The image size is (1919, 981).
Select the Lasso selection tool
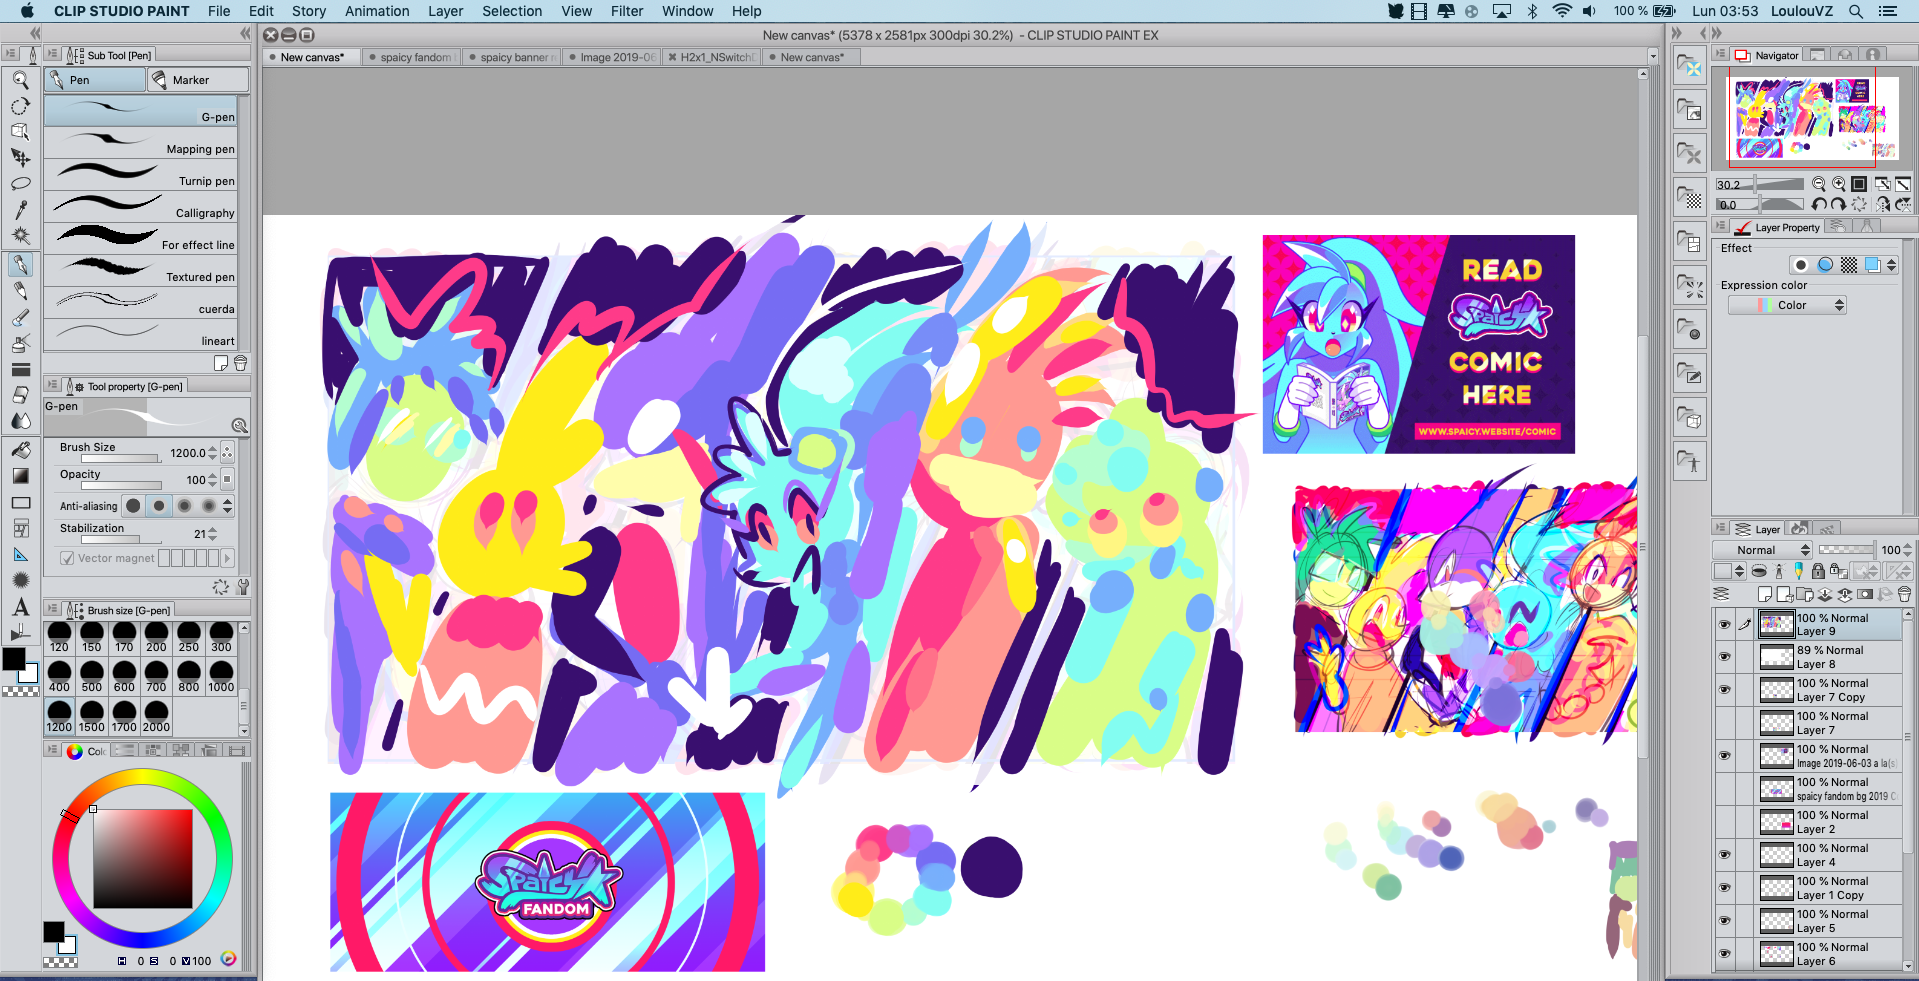point(20,184)
